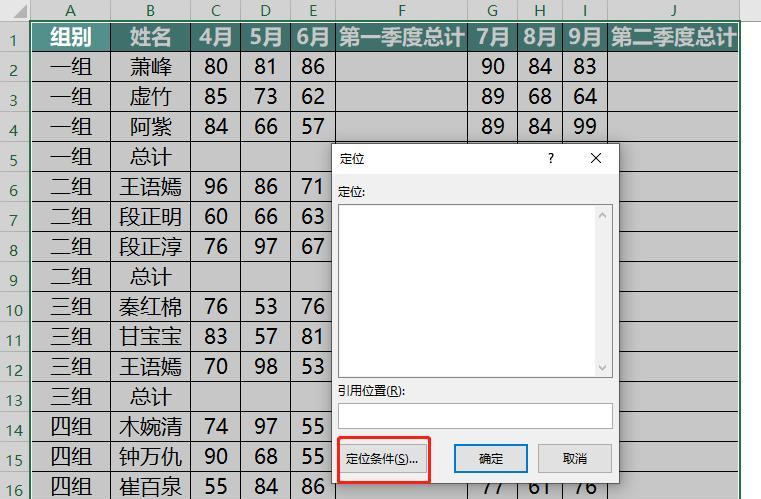
Task: Select 总计 cell in row 13
Action: 150,397
